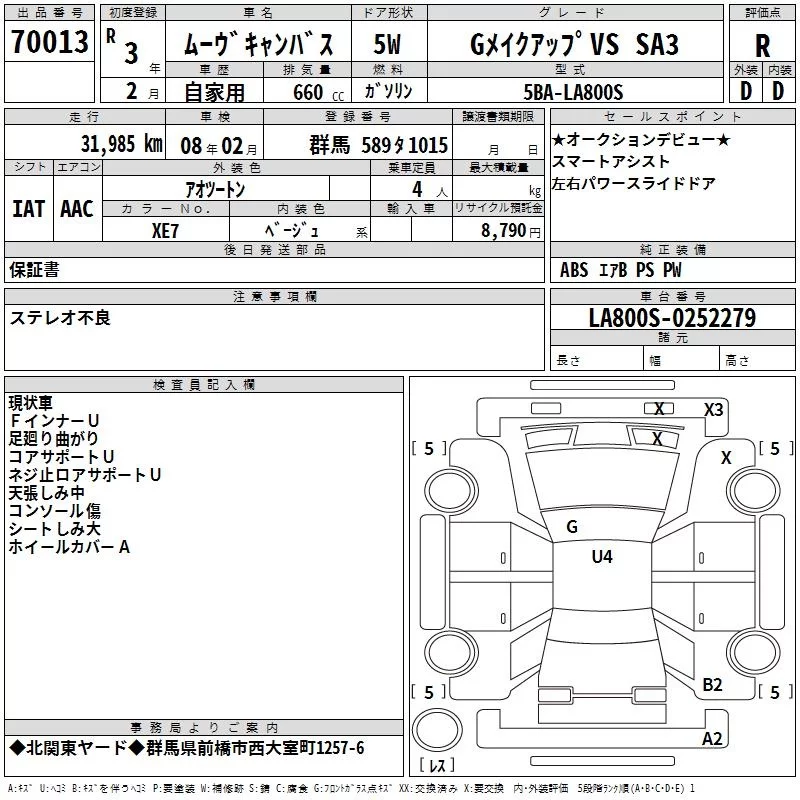
Task: Click inspector note '足廻り曲がり'
Action: (x=53, y=439)
